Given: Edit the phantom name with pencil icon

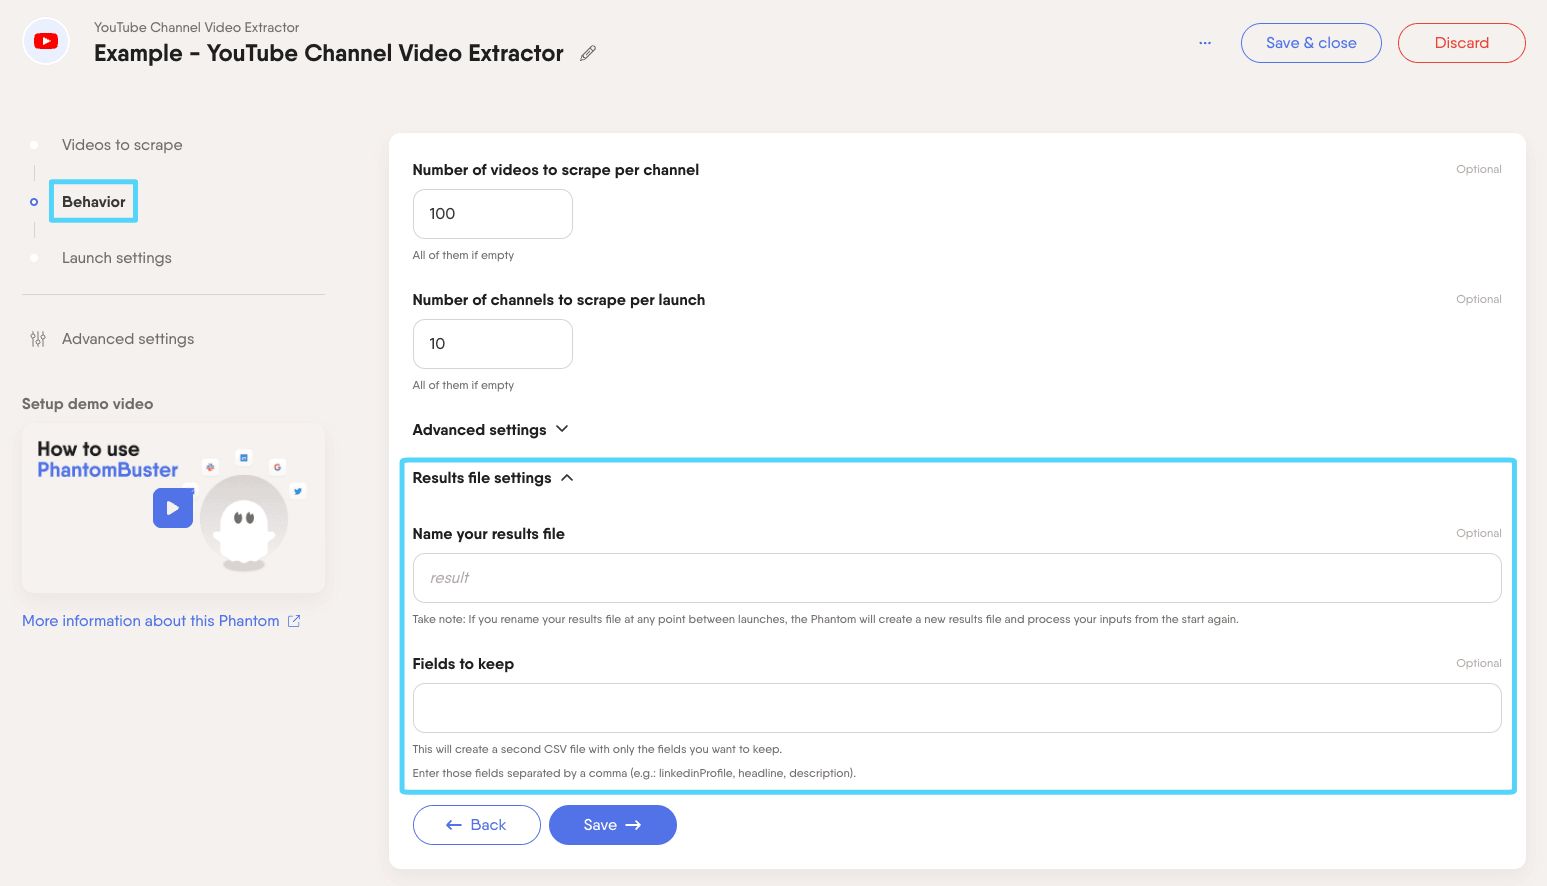Looking at the screenshot, I should click(588, 53).
